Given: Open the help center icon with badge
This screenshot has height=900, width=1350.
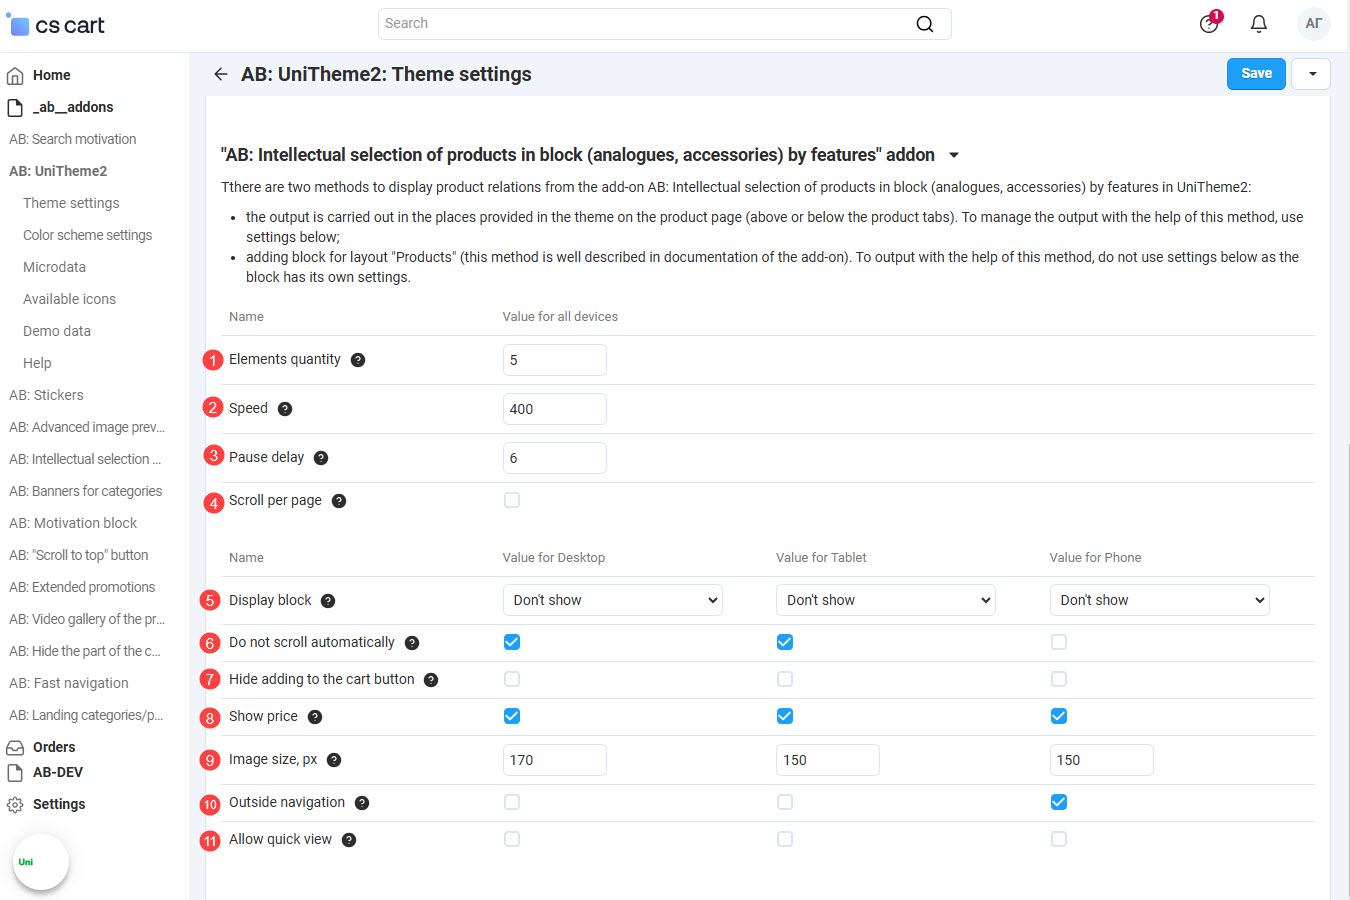Looking at the screenshot, I should [1209, 23].
